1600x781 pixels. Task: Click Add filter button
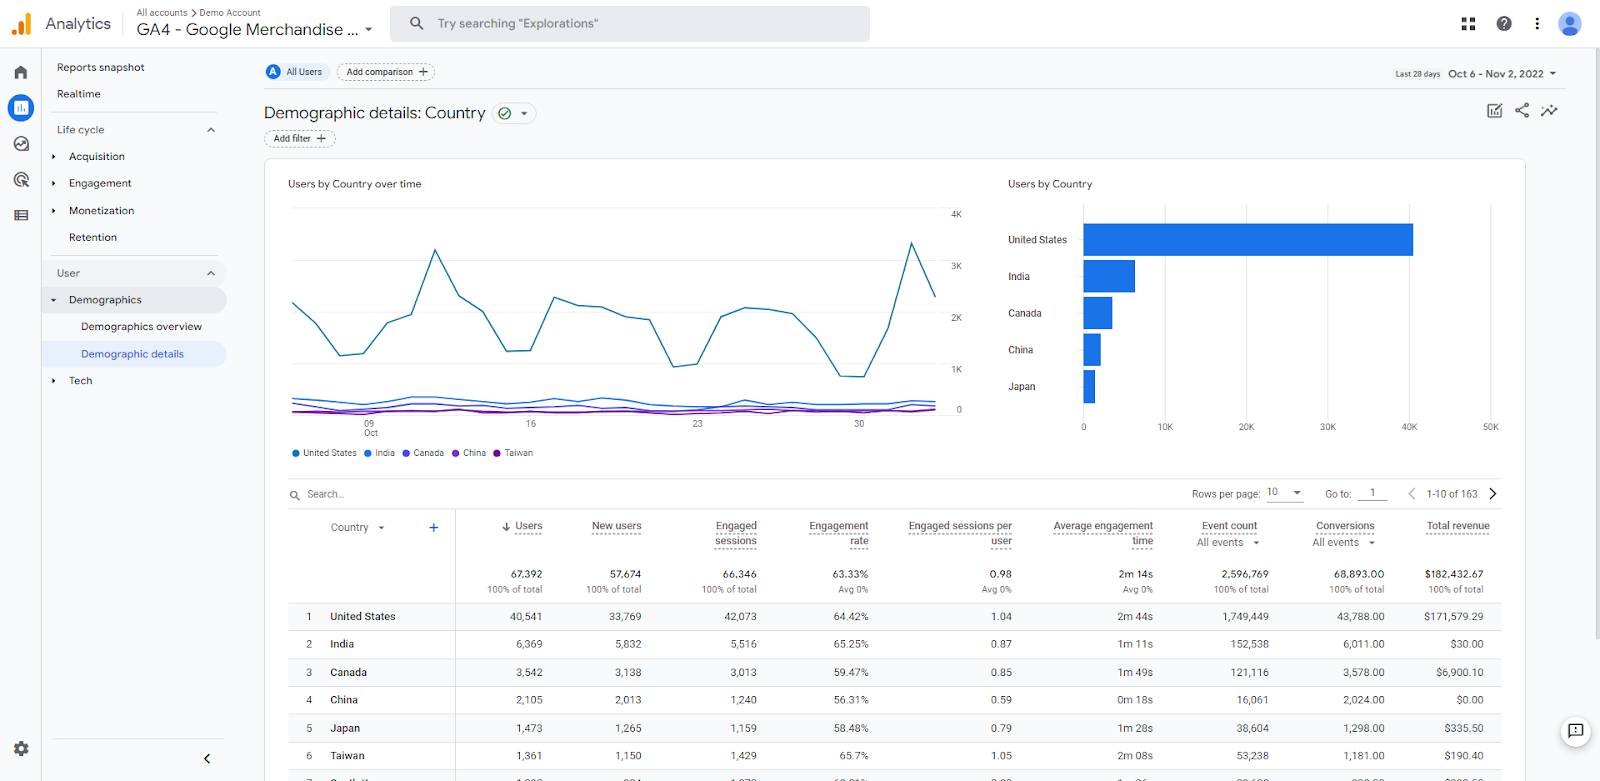point(300,139)
